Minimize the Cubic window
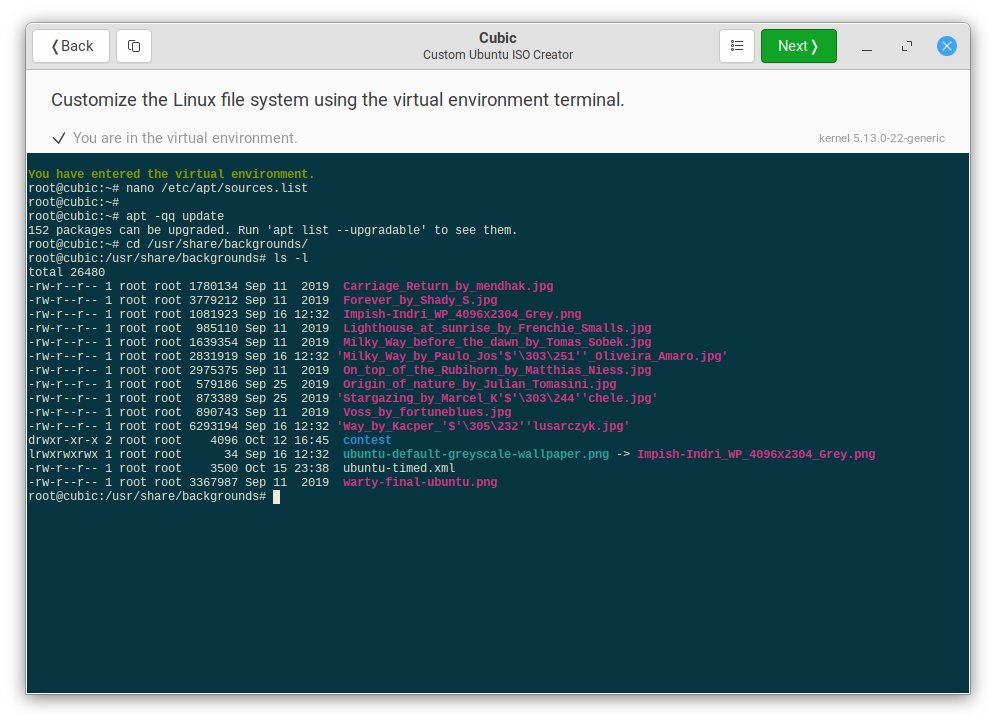This screenshot has height=723, width=996. tap(866, 46)
